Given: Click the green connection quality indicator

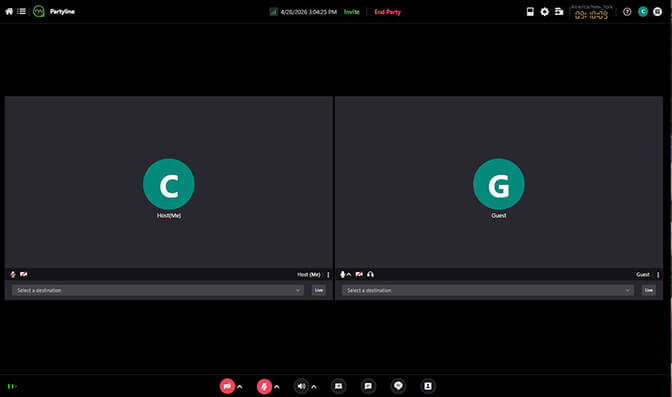Looking at the screenshot, I should (x=273, y=12).
